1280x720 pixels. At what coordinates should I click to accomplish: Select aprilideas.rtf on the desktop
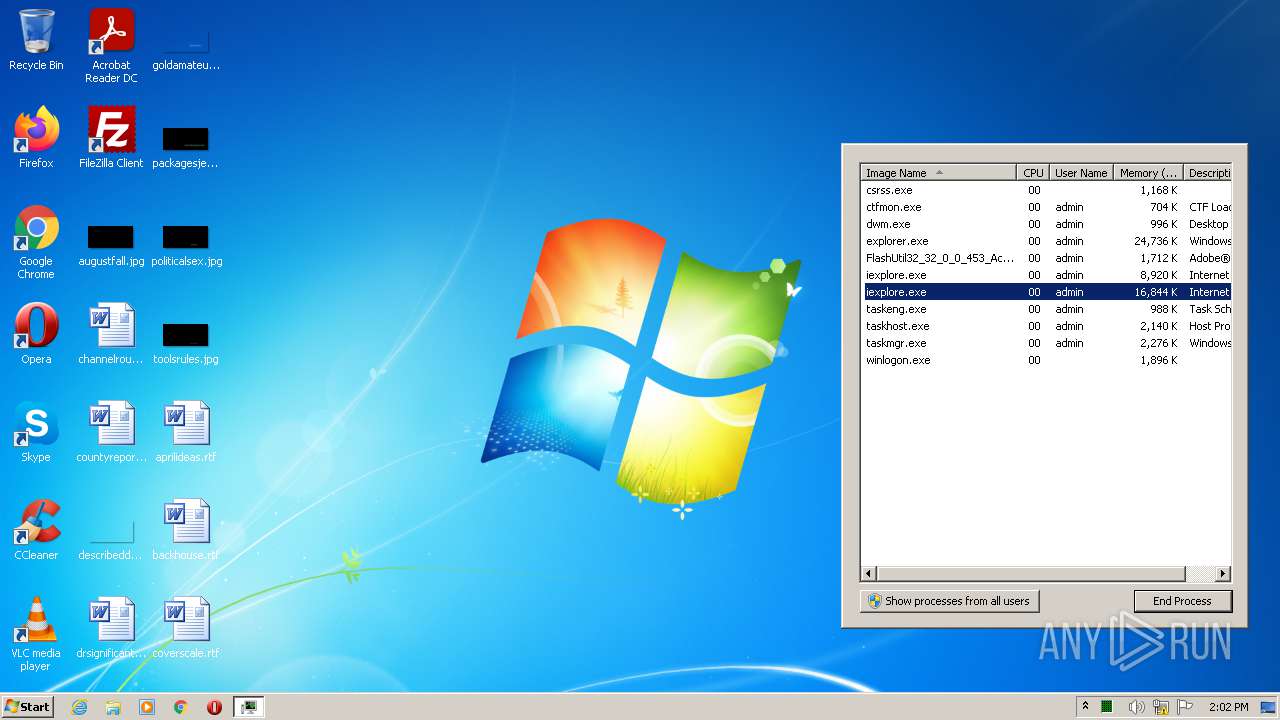(x=186, y=432)
